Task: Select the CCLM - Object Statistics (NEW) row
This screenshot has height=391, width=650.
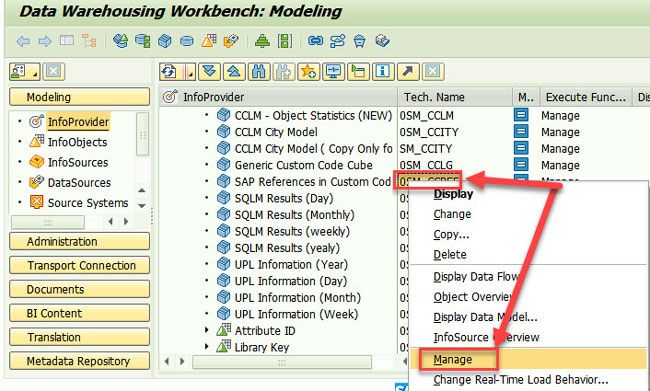Action: [x=313, y=115]
